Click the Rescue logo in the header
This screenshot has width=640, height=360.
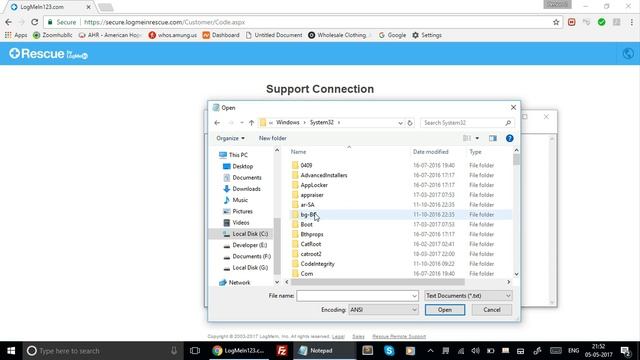click(x=48, y=53)
